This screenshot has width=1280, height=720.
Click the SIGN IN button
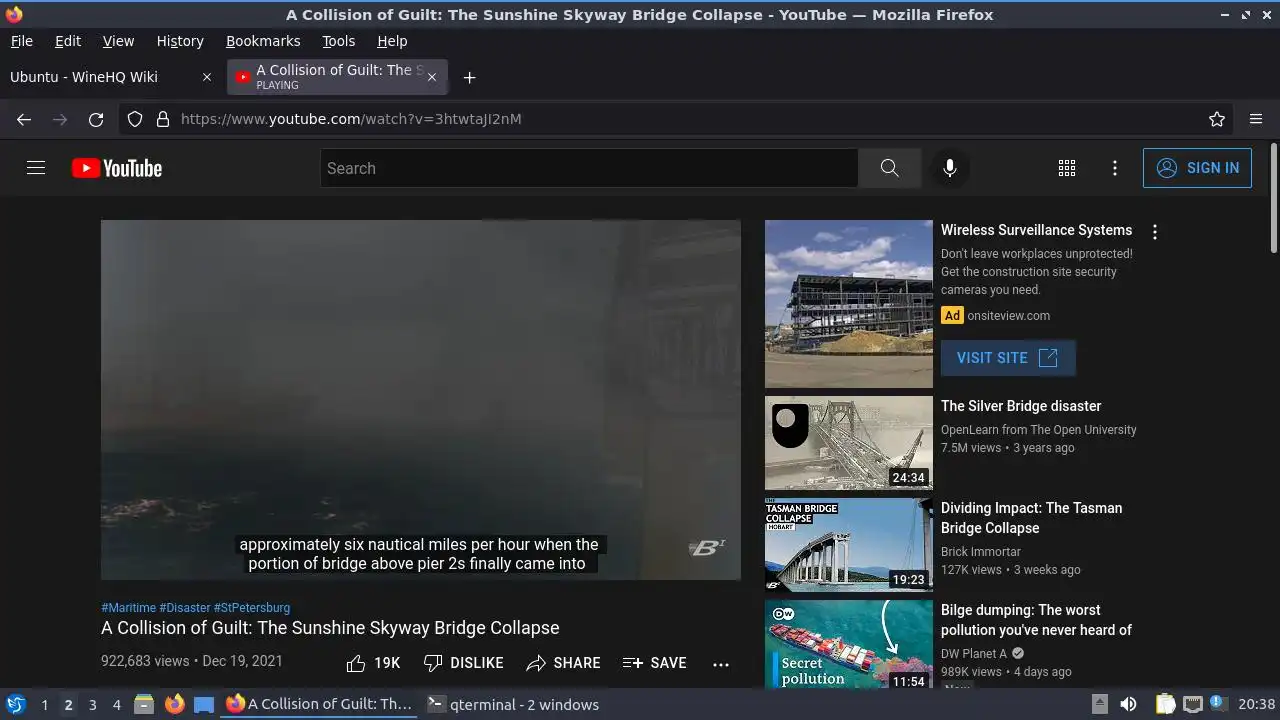coord(1197,168)
